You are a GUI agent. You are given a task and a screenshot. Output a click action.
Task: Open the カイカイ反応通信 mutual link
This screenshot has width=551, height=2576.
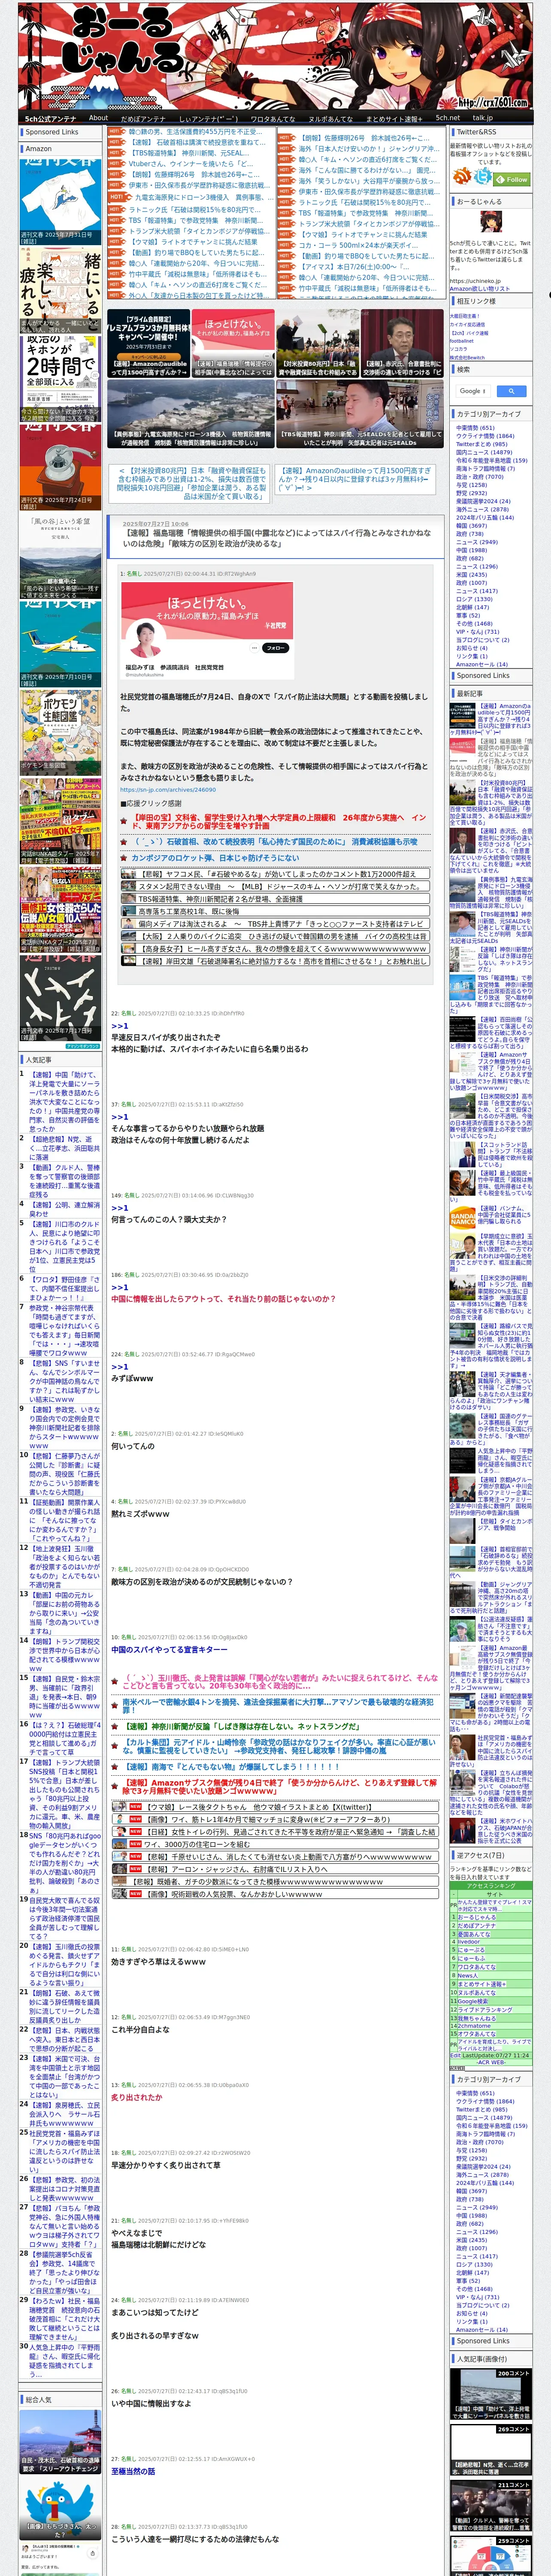pos(467,324)
